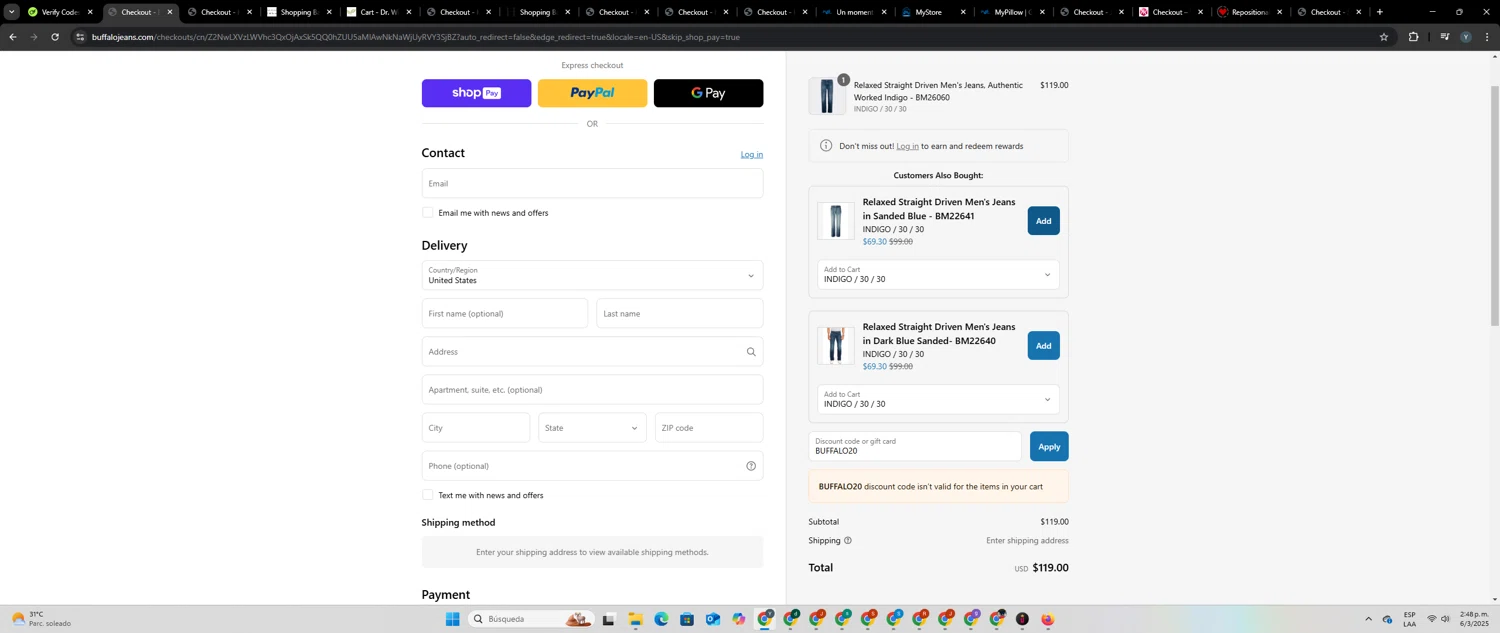The height and width of the screenshot is (633, 1500).
Task: Switch to the Verify Code browser tab
Action: (x=60, y=12)
